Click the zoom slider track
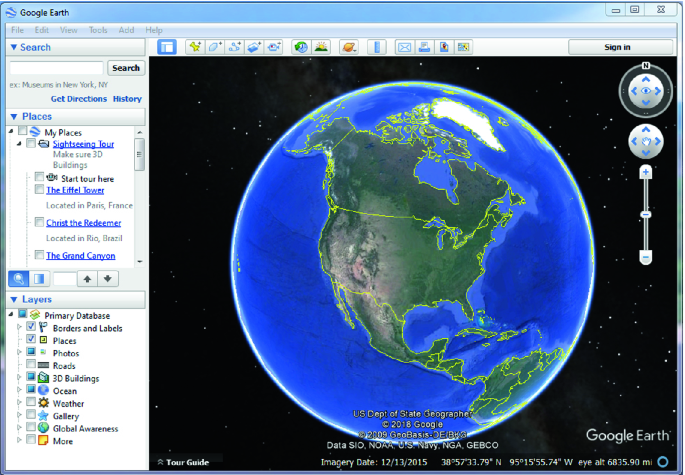The height and width of the screenshot is (475, 685). [x=646, y=230]
